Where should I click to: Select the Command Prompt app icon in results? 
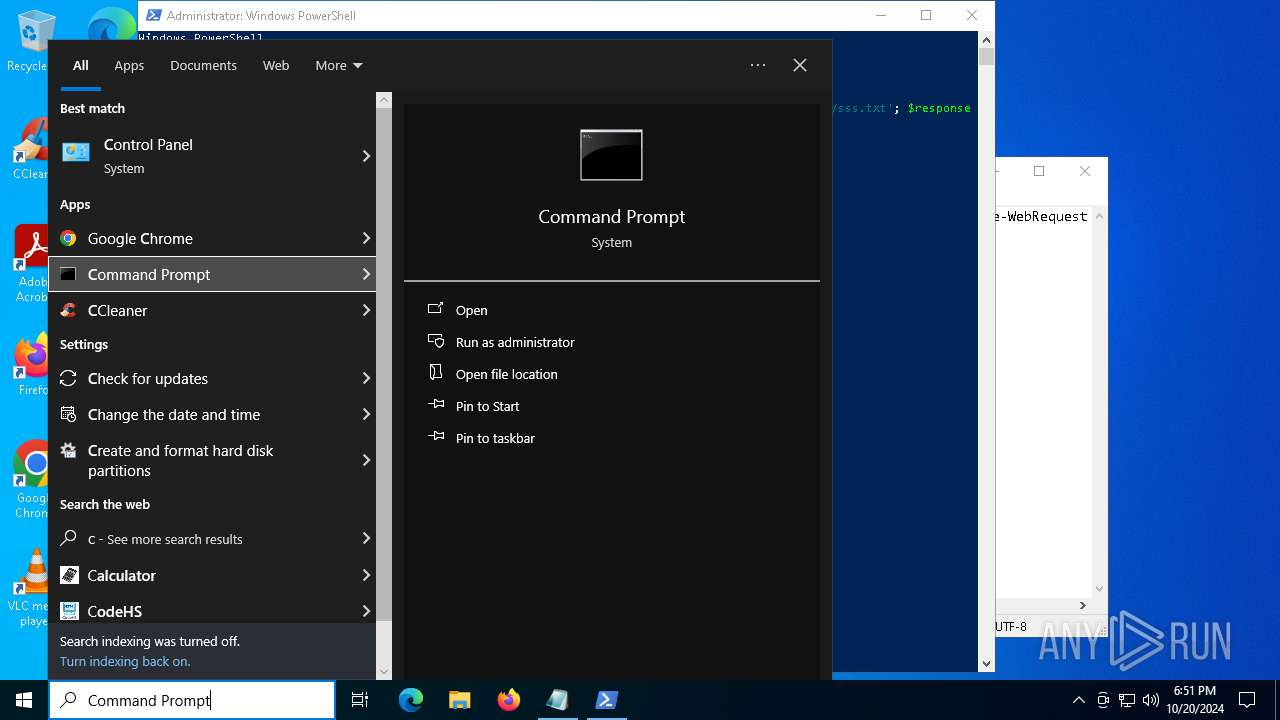point(68,274)
